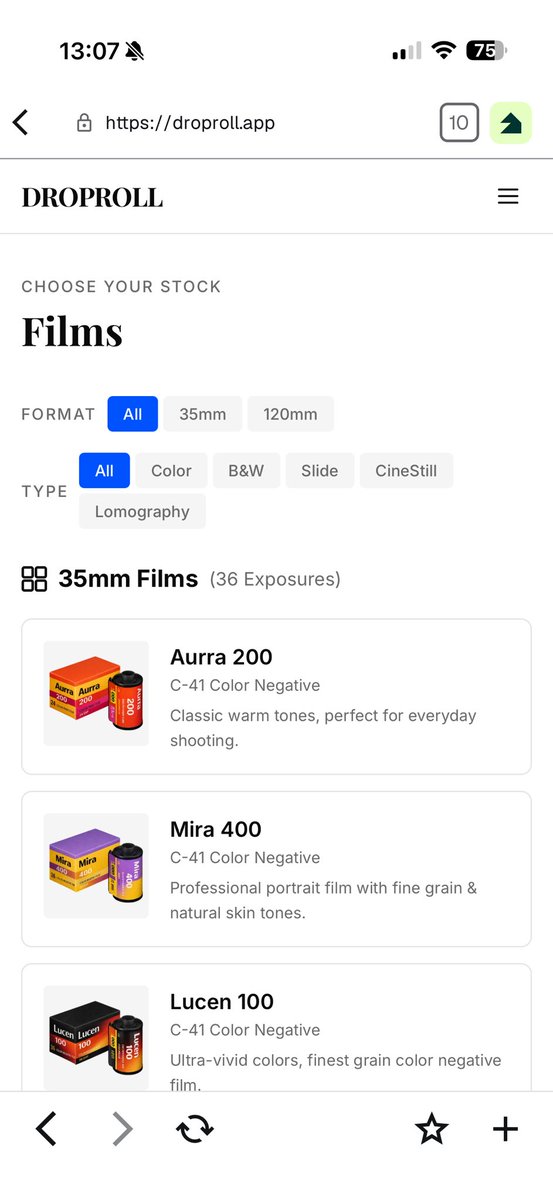Screen dimensions: 553x1200
Task: Select the All format filter
Action: coord(133,414)
